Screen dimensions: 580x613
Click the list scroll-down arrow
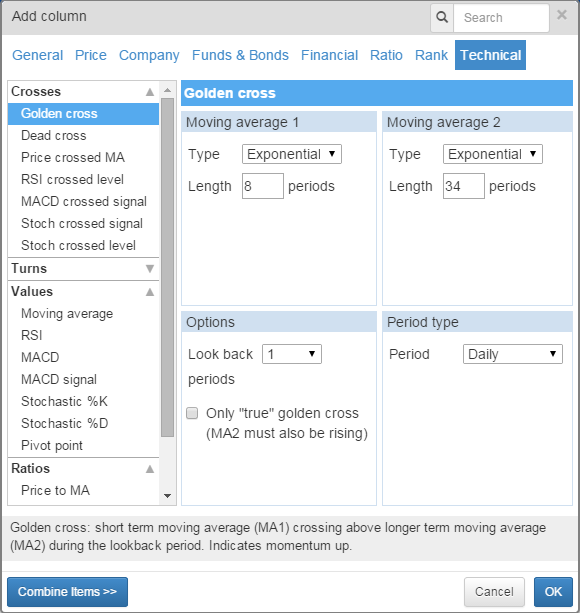168,496
